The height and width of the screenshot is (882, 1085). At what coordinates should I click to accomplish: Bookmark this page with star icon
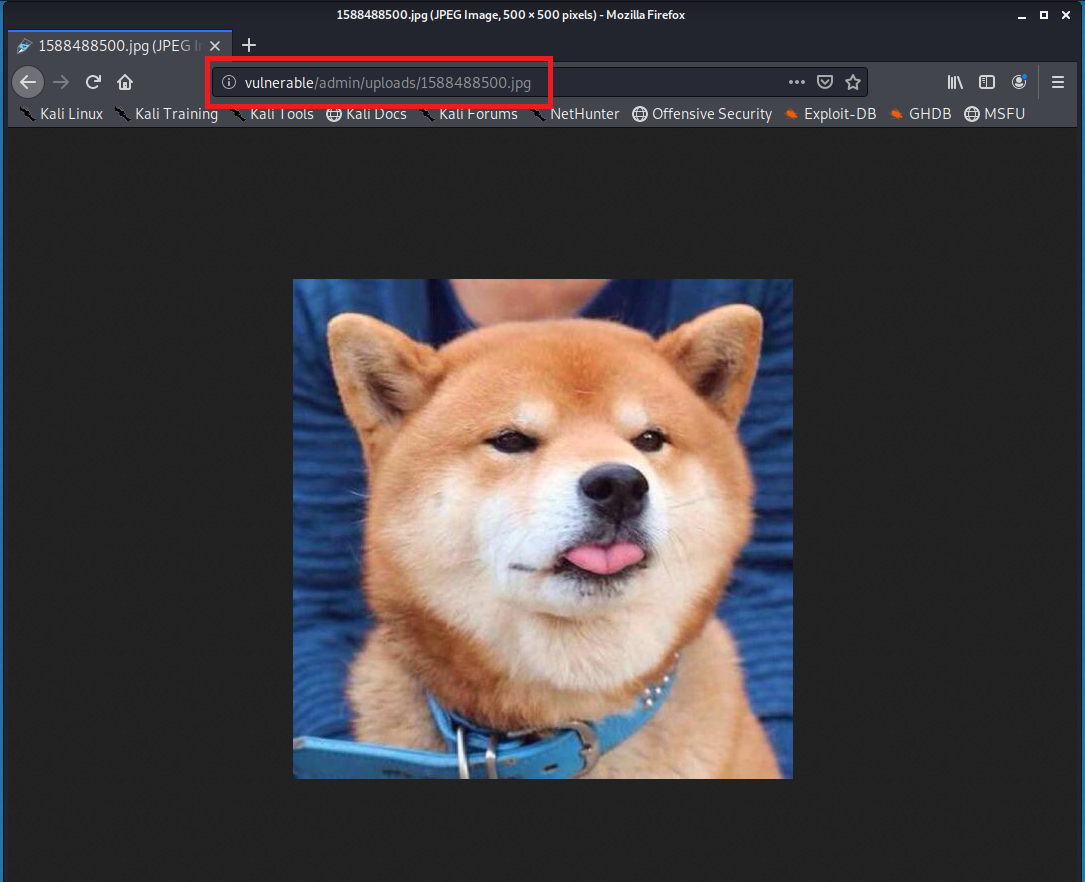(853, 82)
